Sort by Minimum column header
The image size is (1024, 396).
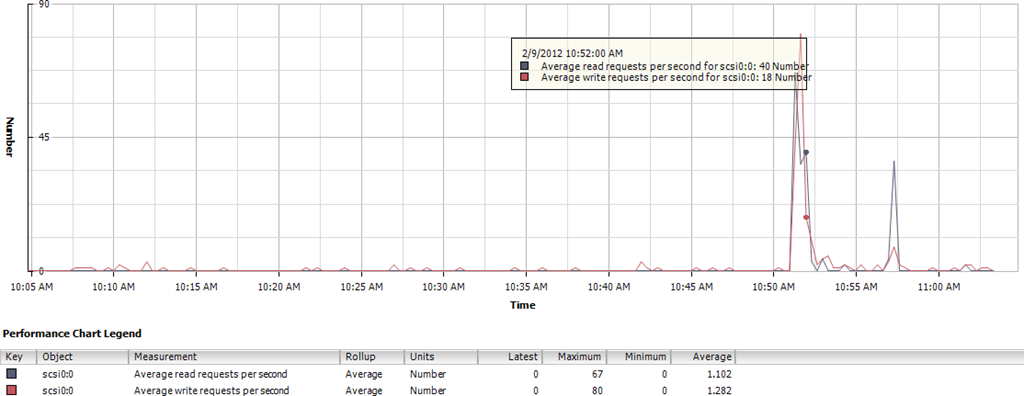tap(639, 357)
